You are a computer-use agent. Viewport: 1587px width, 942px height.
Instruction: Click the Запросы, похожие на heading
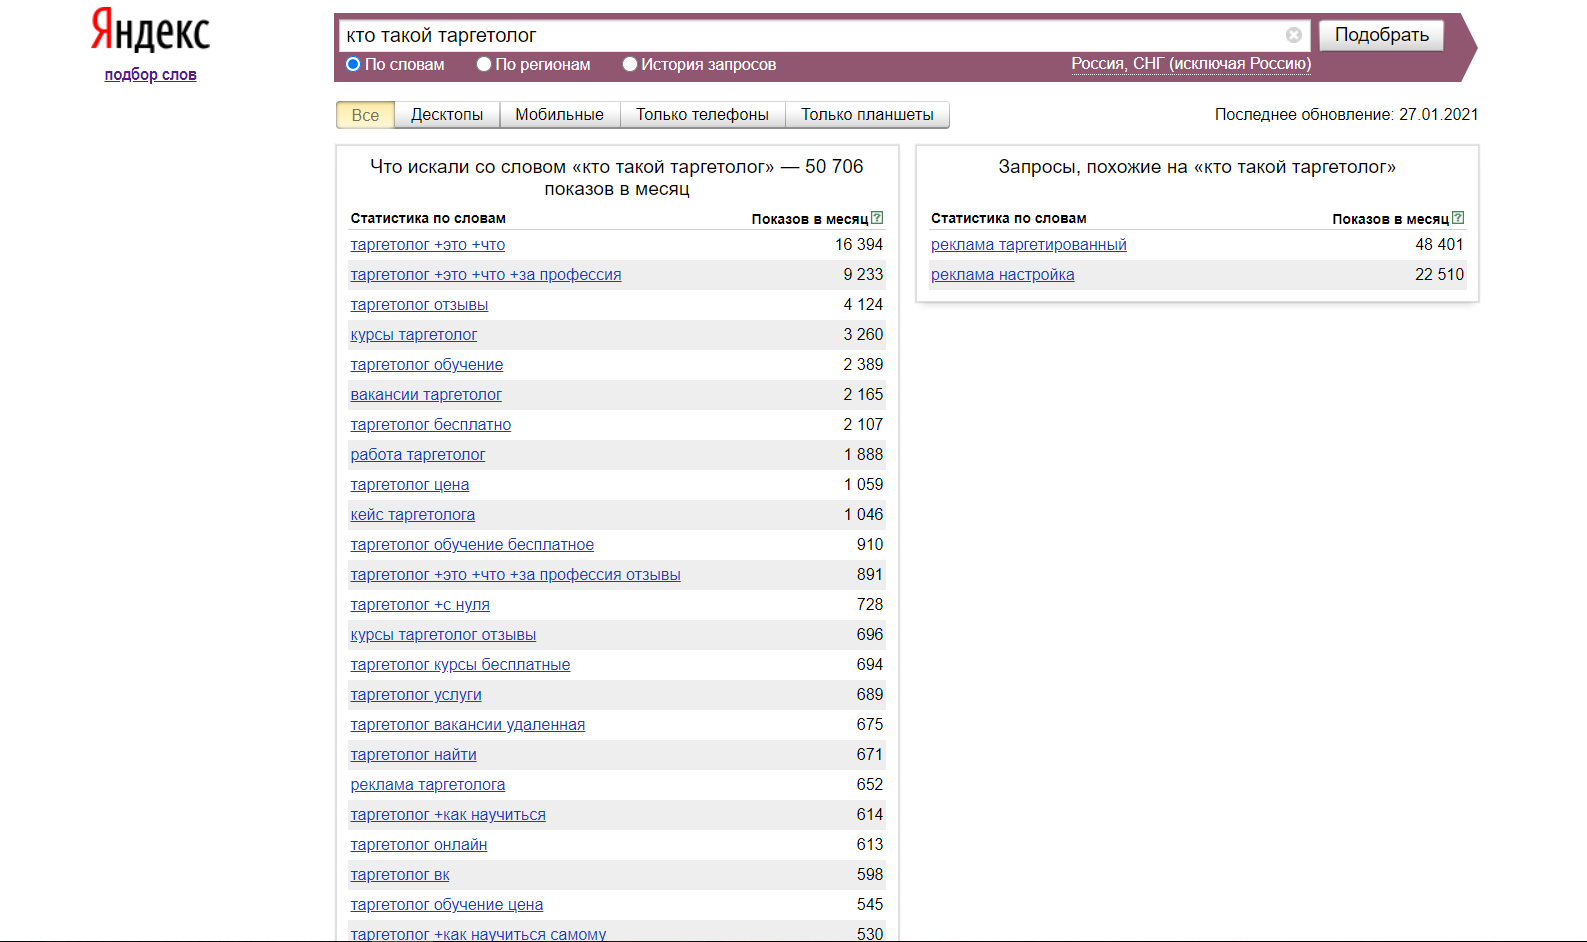point(1197,167)
